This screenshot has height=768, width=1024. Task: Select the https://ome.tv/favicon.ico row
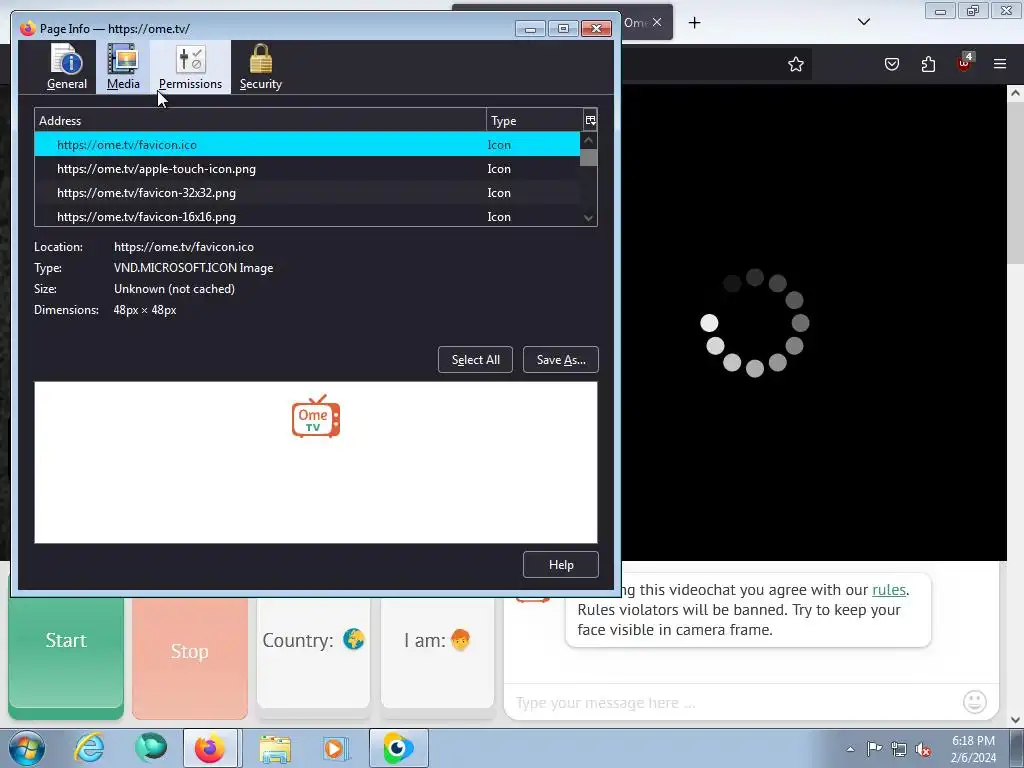(307, 144)
